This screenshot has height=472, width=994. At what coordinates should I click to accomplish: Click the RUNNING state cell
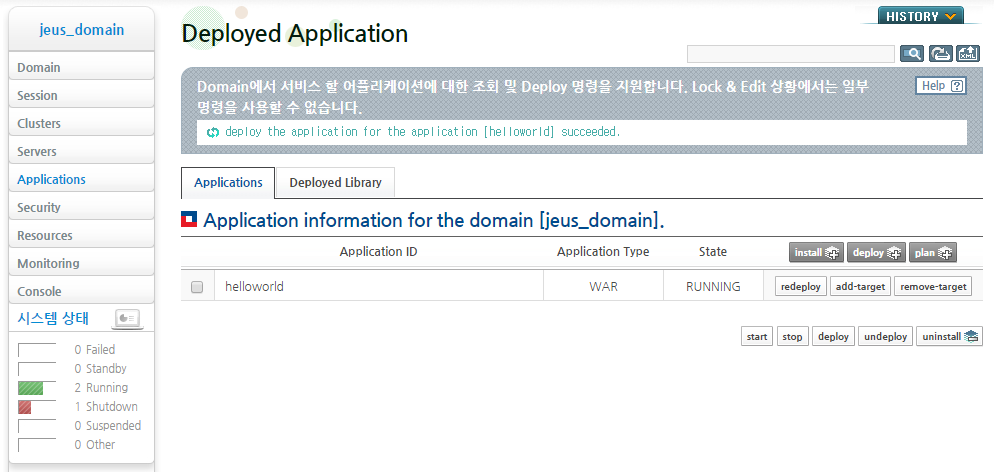point(713,286)
